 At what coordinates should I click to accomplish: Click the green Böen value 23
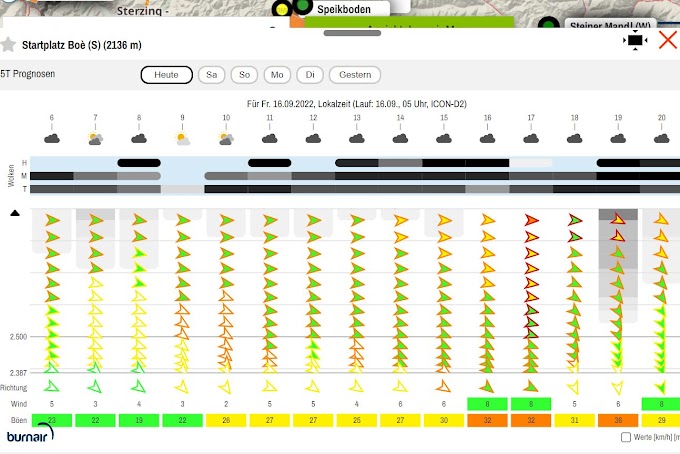[x=52, y=420]
